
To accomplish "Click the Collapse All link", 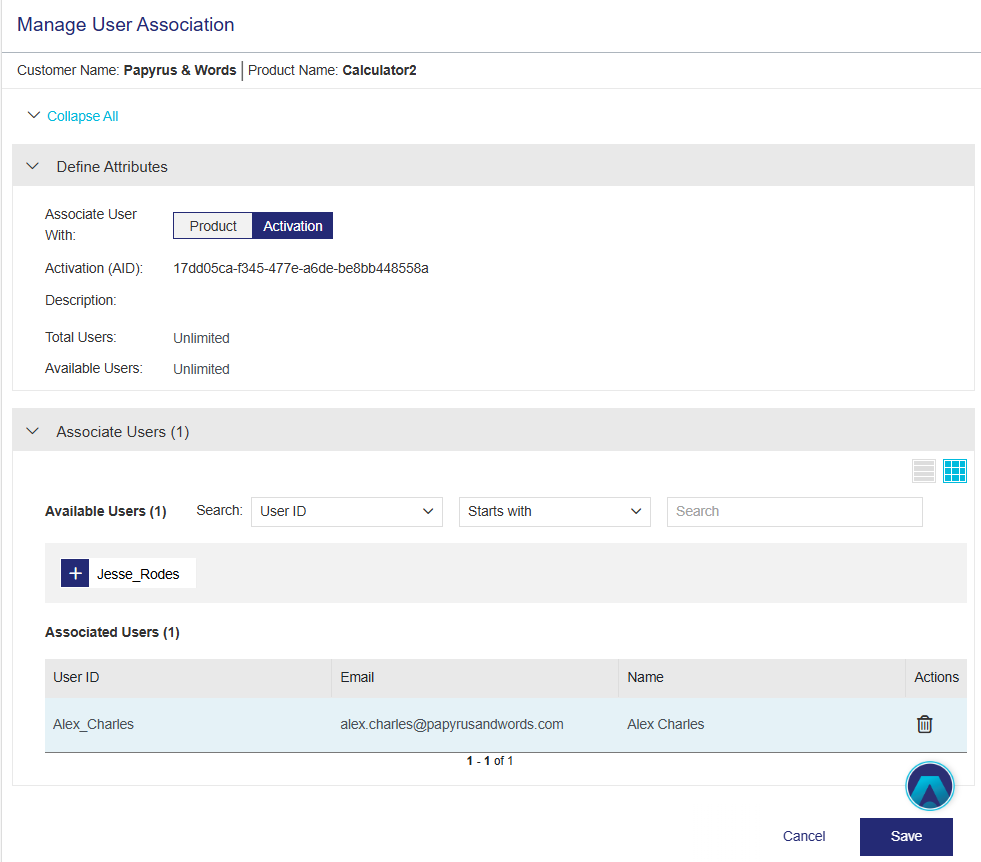I will [82, 116].
